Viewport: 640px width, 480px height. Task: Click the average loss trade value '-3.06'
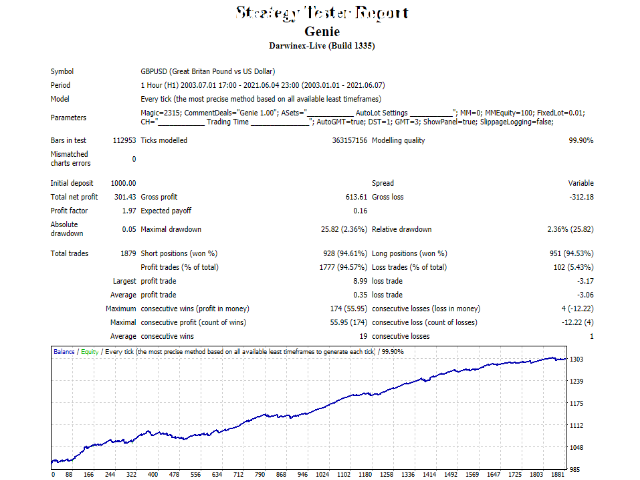coord(585,295)
